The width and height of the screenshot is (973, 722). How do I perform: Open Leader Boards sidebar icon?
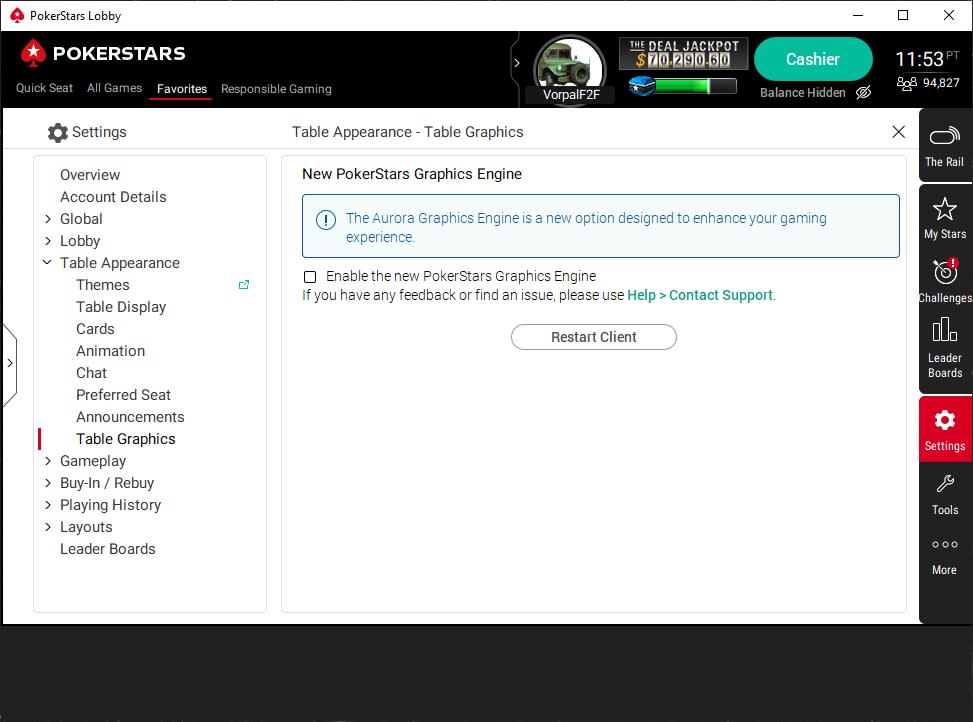944,329
